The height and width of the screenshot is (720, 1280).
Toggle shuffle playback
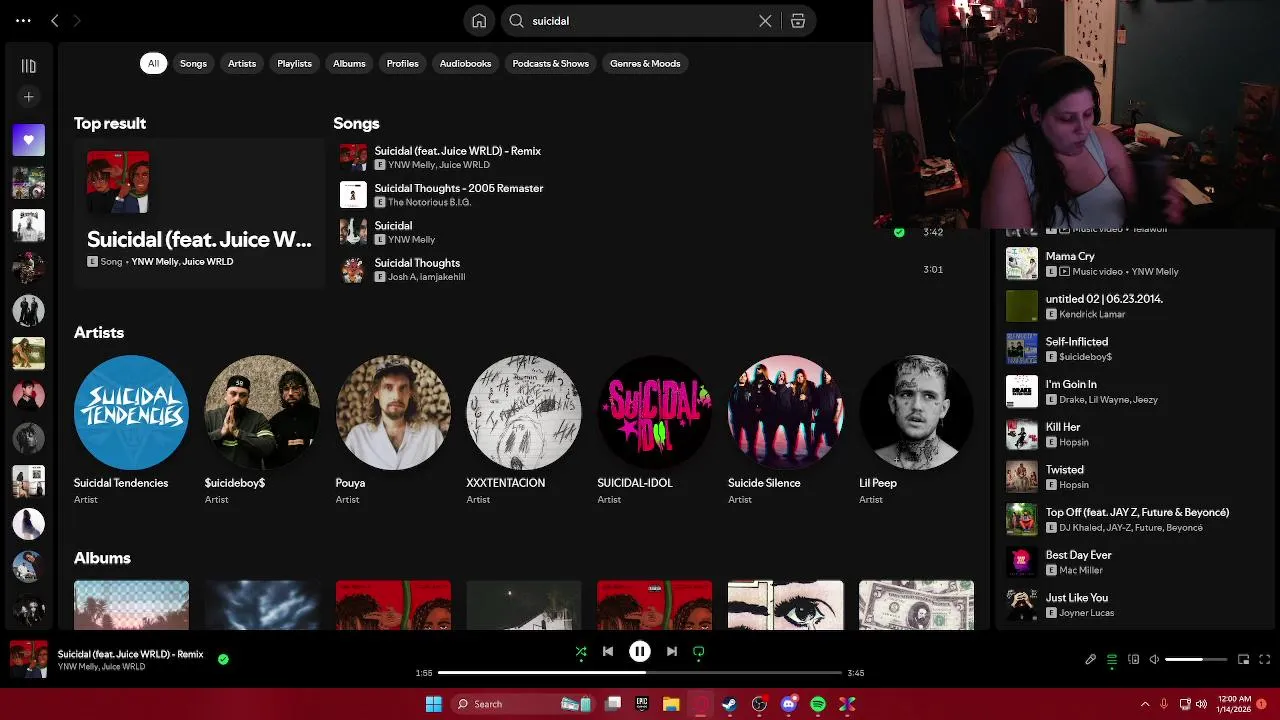pyautogui.click(x=581, y=651)
